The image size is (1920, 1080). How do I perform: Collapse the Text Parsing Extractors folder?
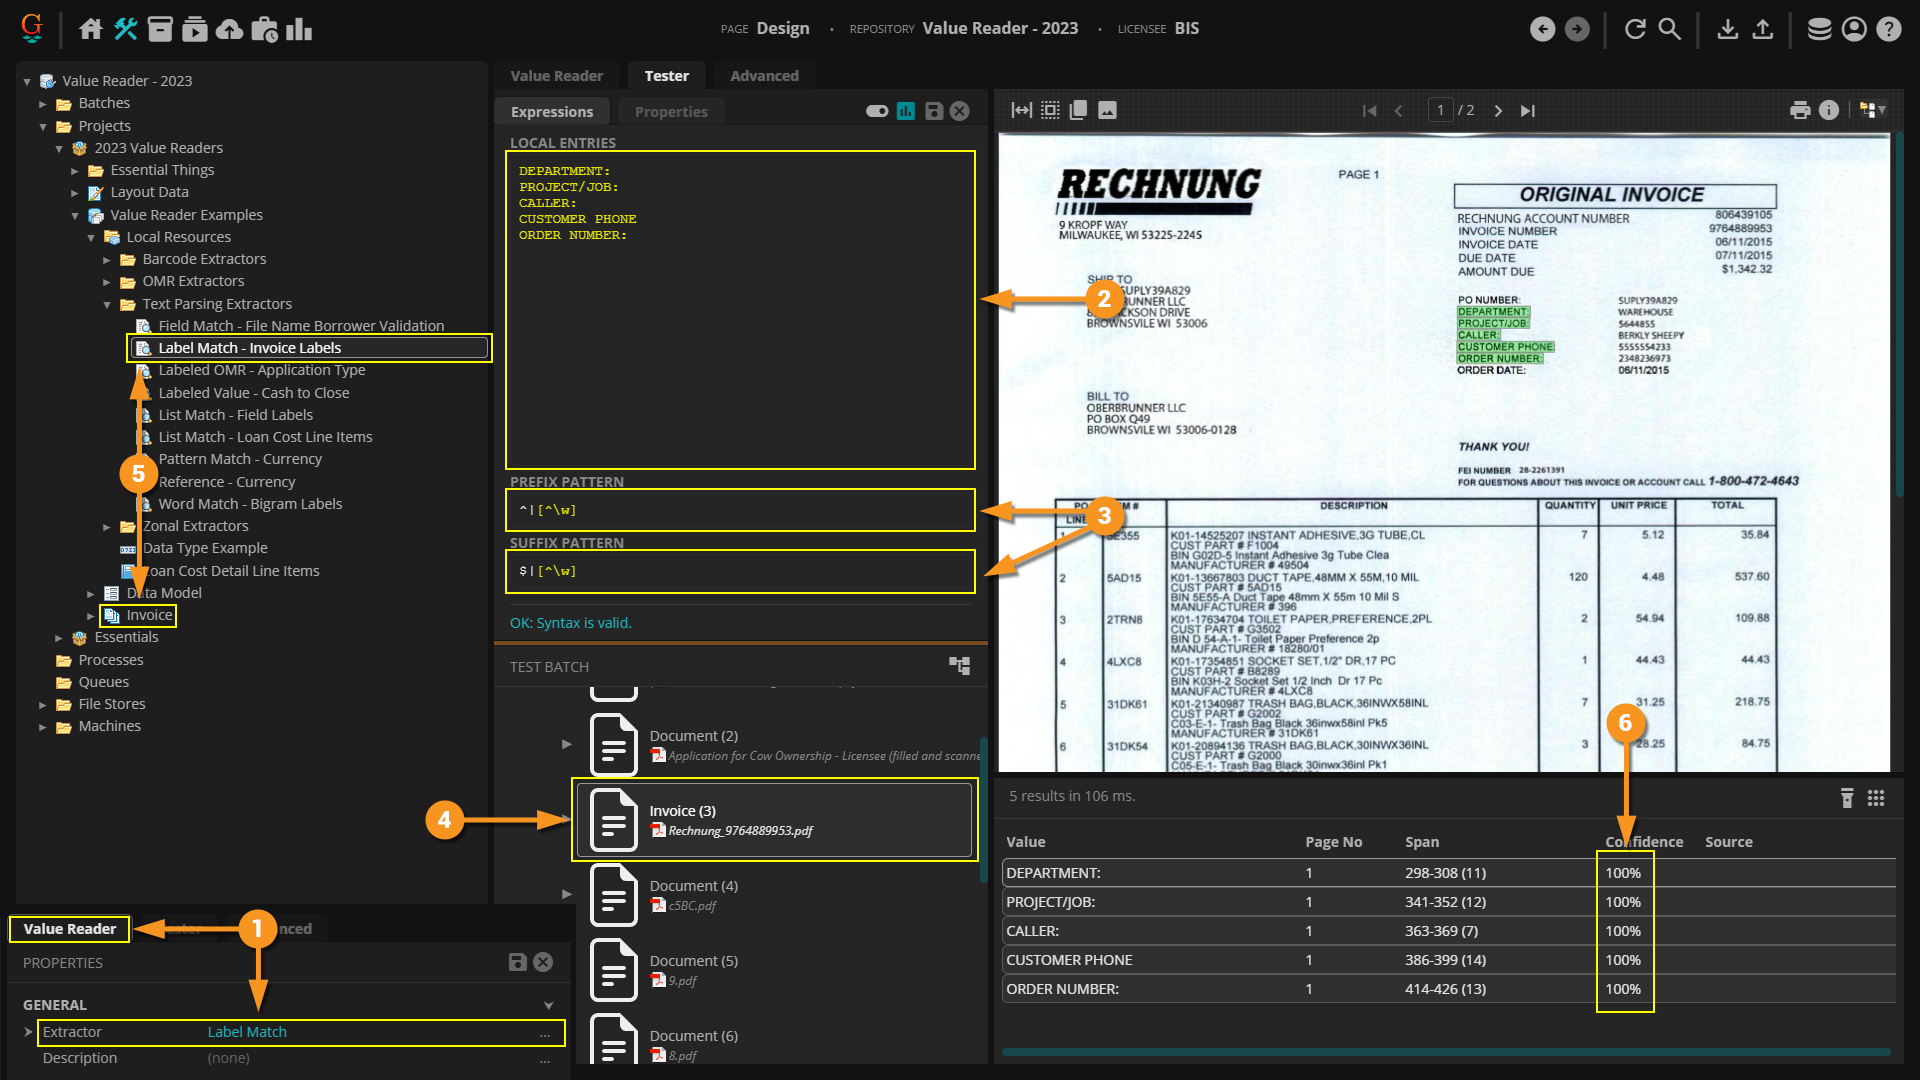(x=107, y=305)
